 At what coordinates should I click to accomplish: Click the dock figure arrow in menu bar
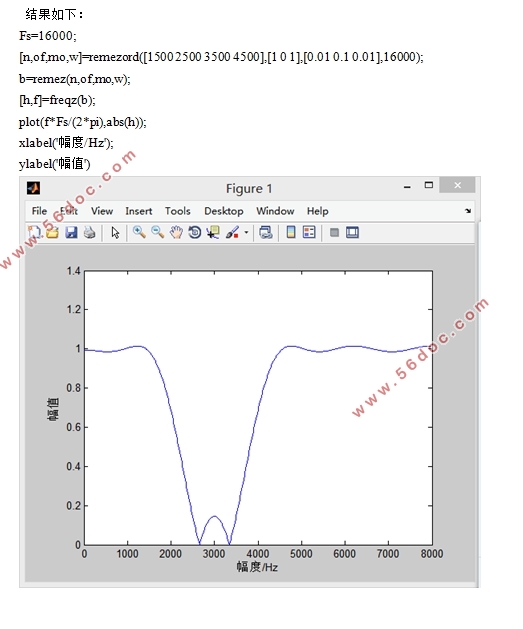(468, 211)
